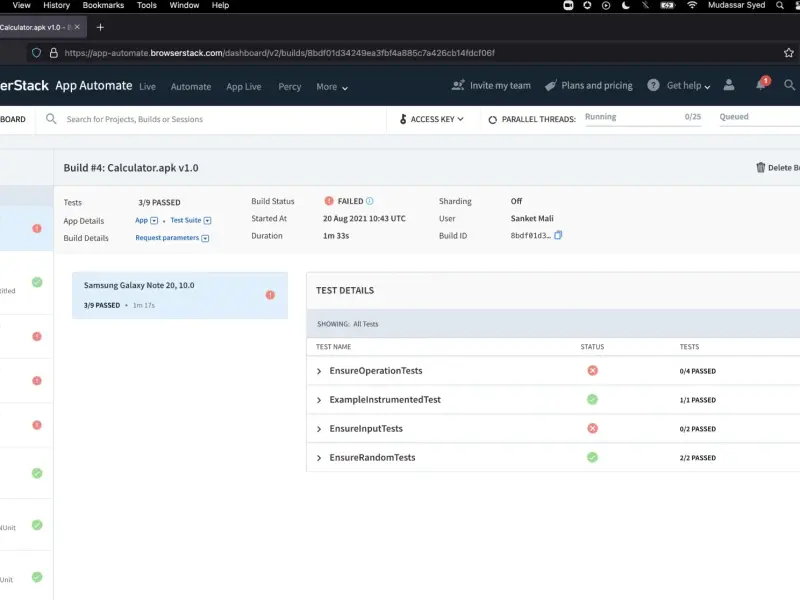This screenshot has height=600, width=800.
Task: Open the History menu
Action: 56,5
